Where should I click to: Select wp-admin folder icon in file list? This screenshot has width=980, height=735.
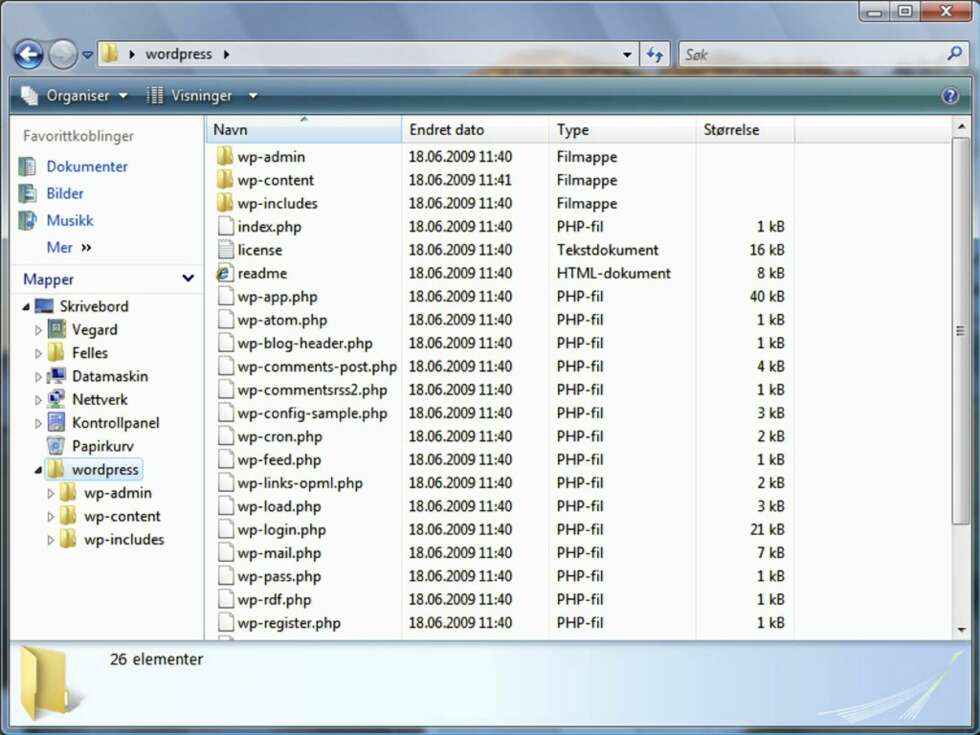(224, 156)
